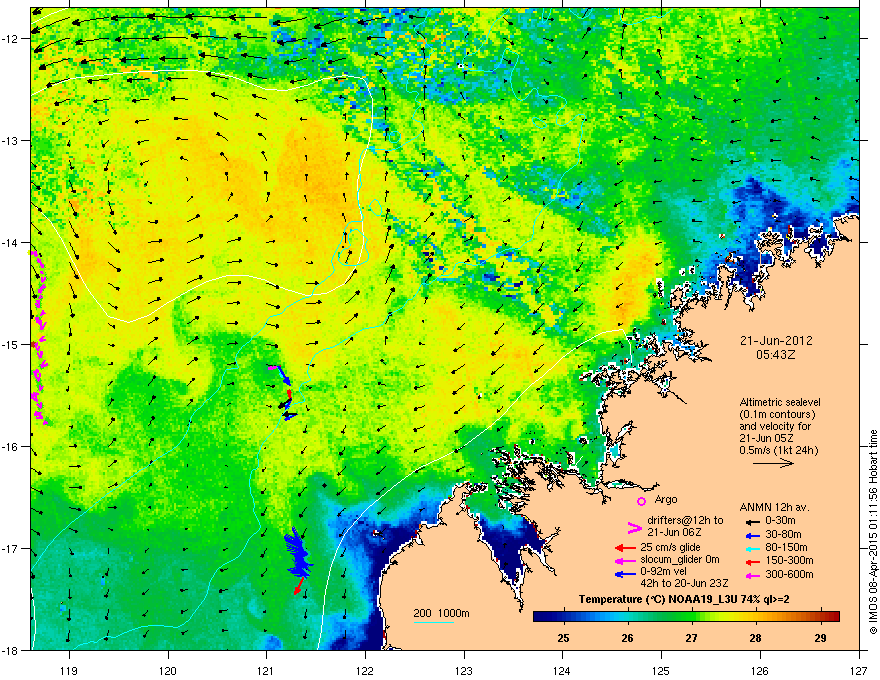The image size is (880, 680).
Task: Click the 25 cm/s glide label
Action: 670,548
